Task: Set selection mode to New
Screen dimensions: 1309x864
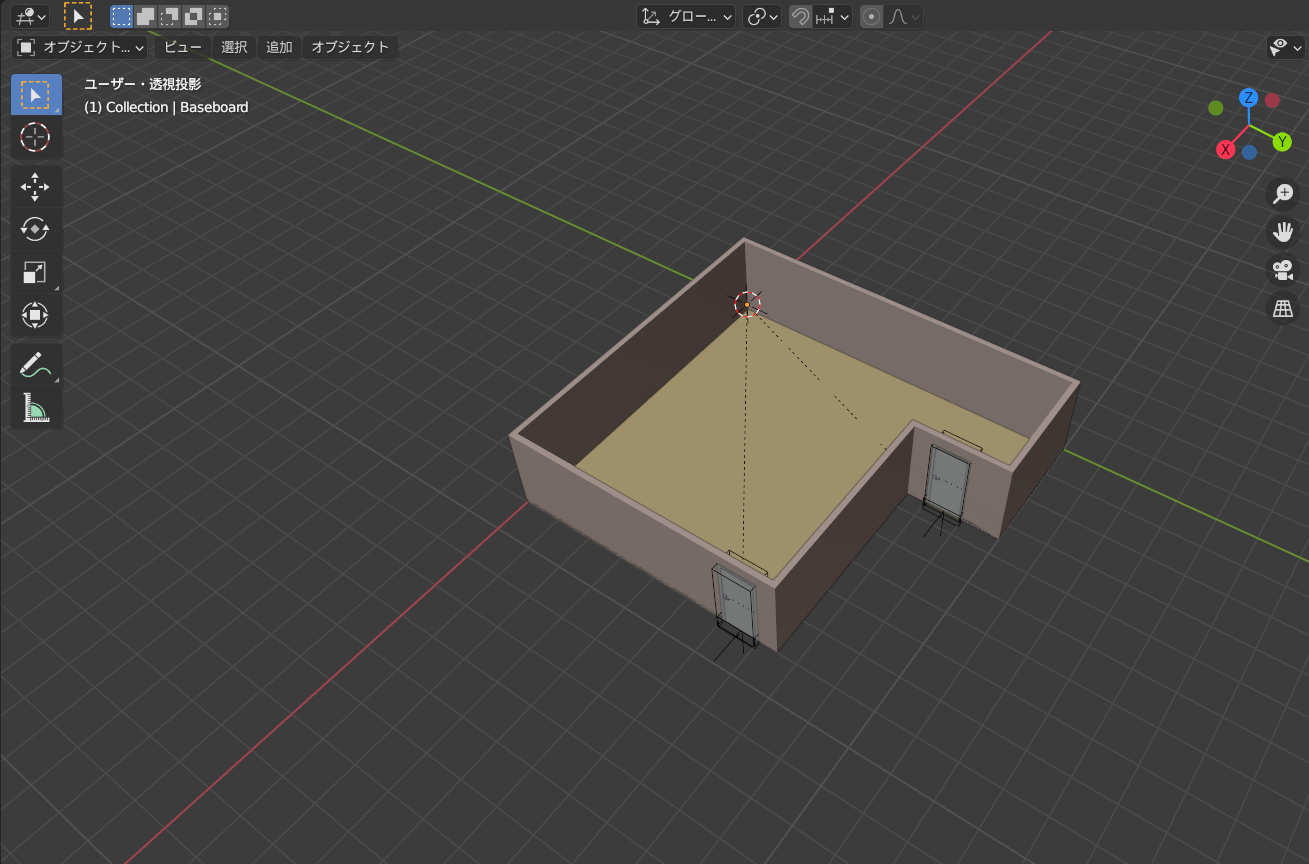Action: pyautogui.click(x=121, y=16)
